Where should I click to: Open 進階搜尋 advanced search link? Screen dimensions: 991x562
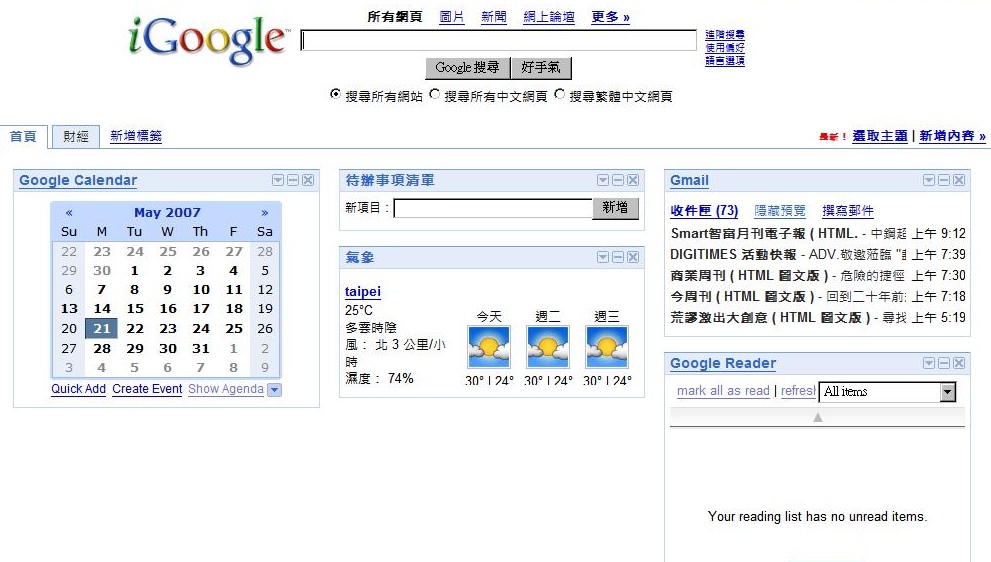(x=725, y=35)
